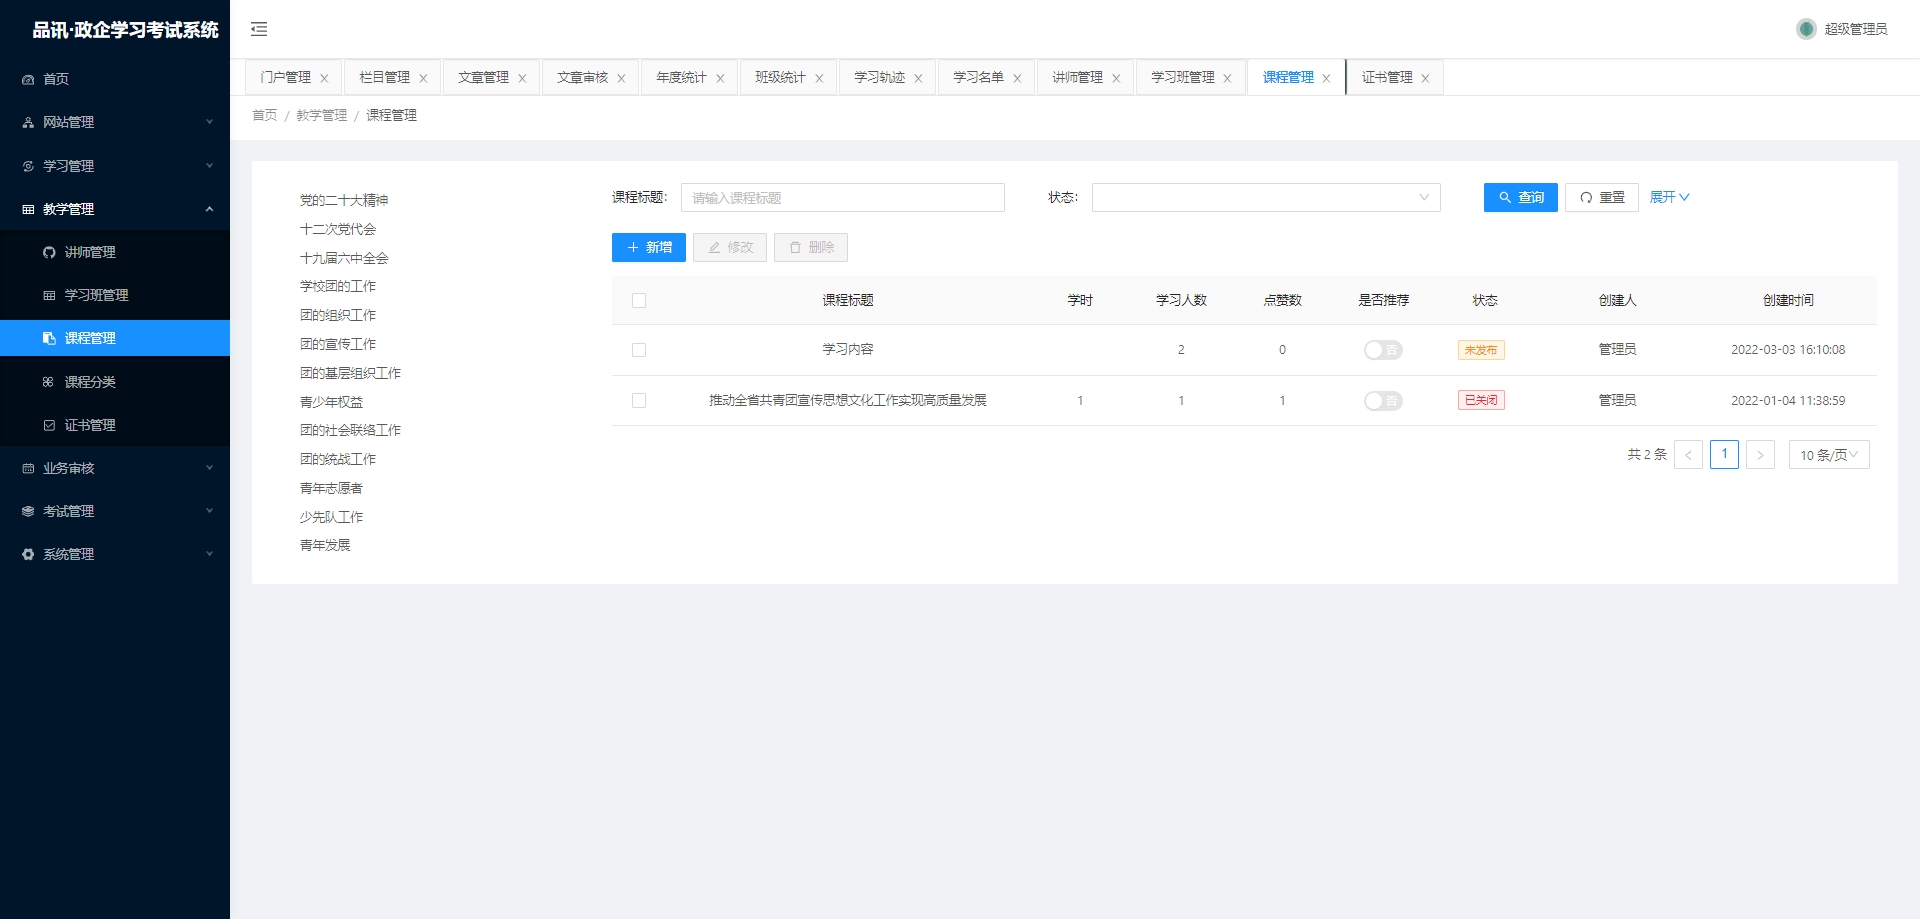1920x919 pixels.
Task: Click the 重置 reset button
Action: [1602, 197]
